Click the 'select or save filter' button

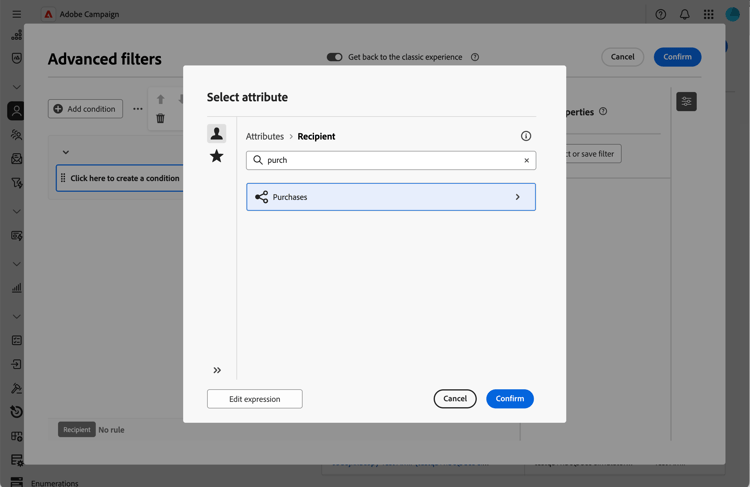pos(594,154)
